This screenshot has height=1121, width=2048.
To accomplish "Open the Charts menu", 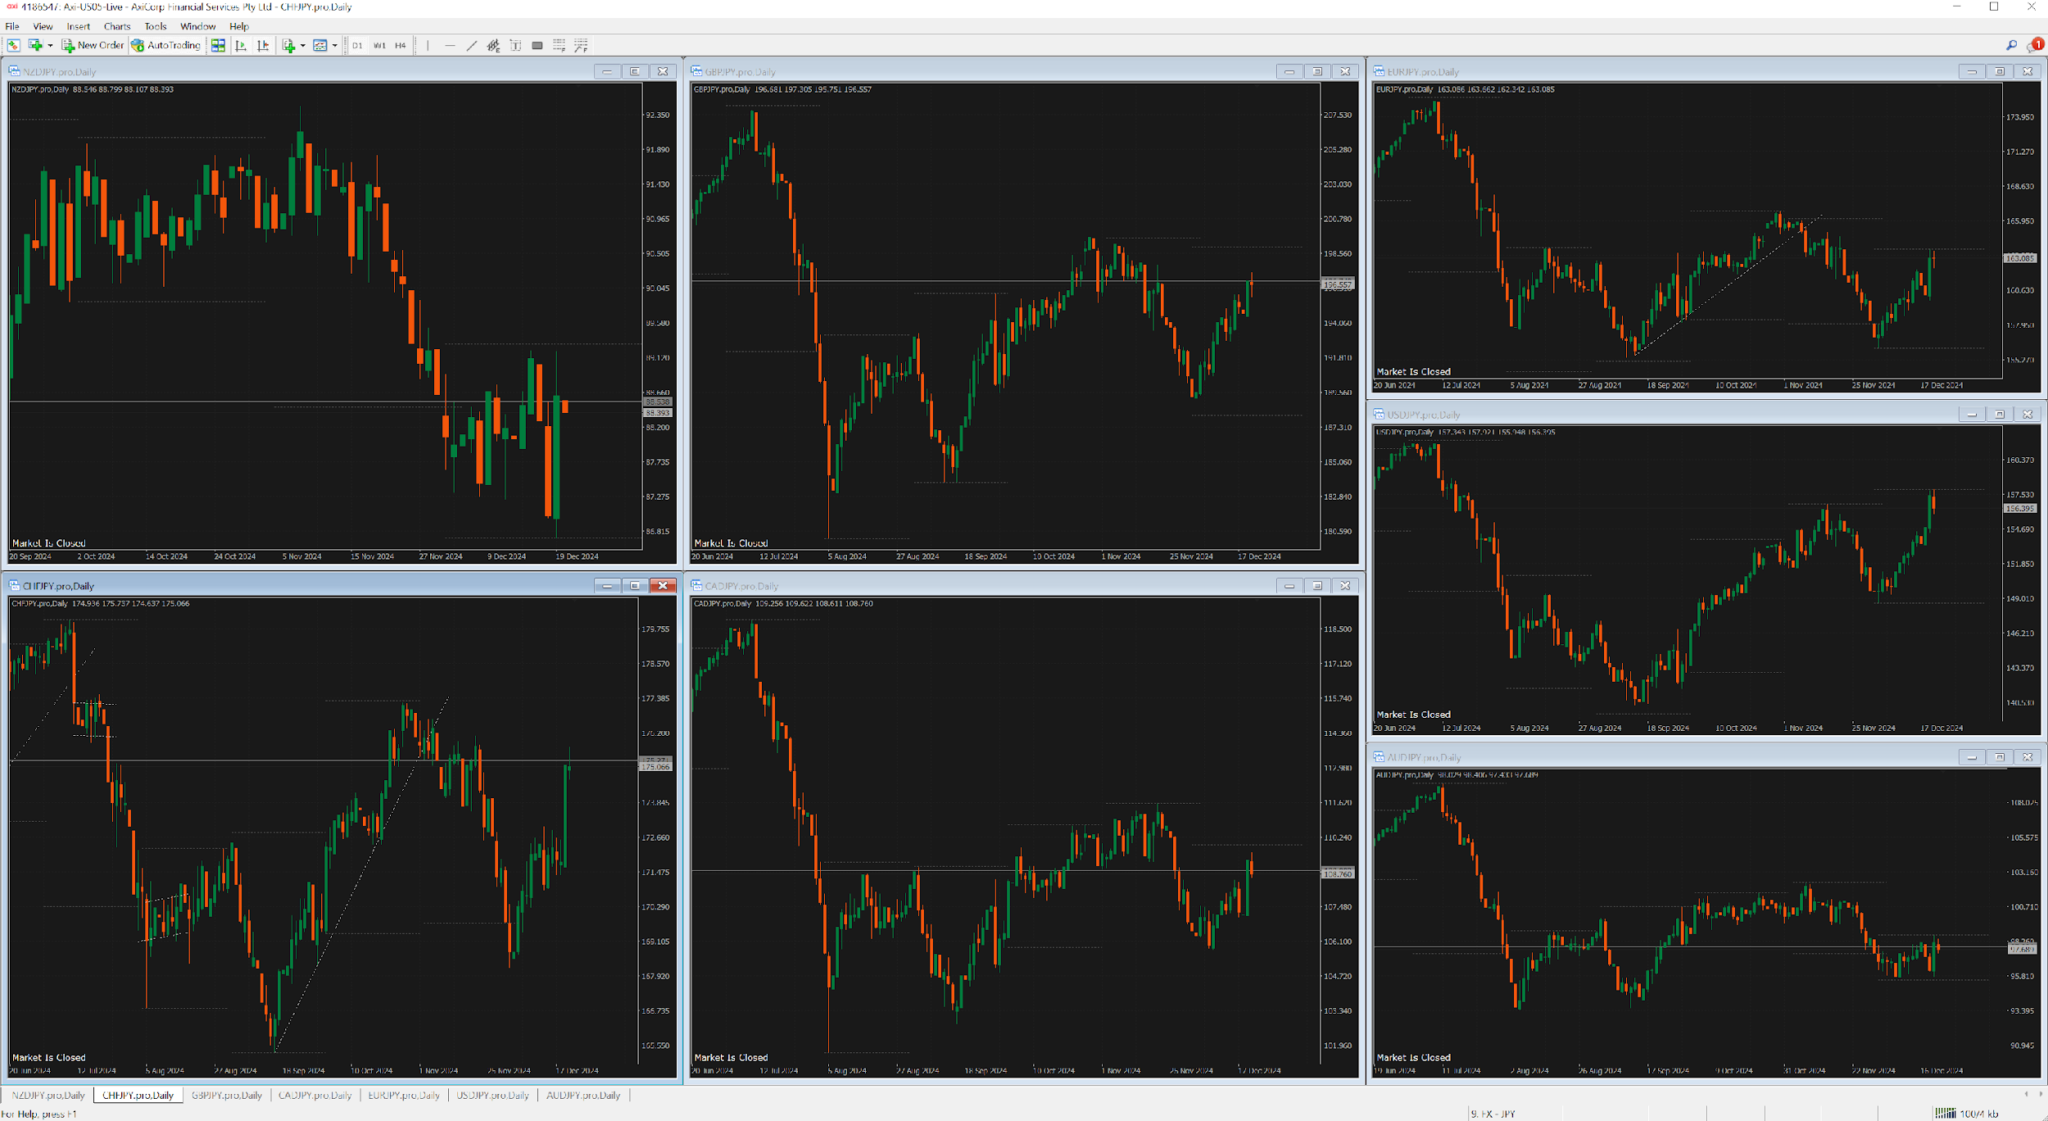I will [117, 26].
